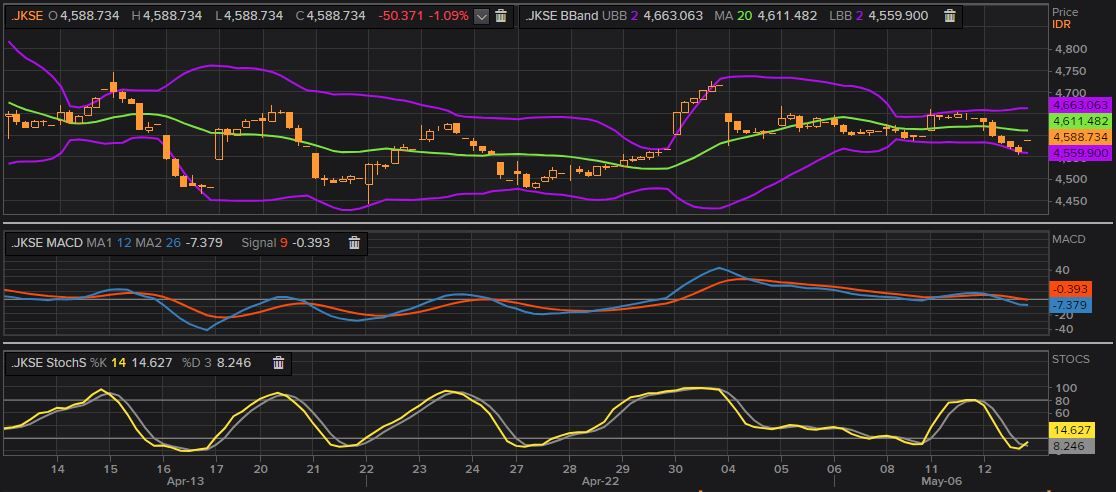Delete the .JKSE price series with trash icon
This screenshot has width=1116, height=492.
pos(500,16)
